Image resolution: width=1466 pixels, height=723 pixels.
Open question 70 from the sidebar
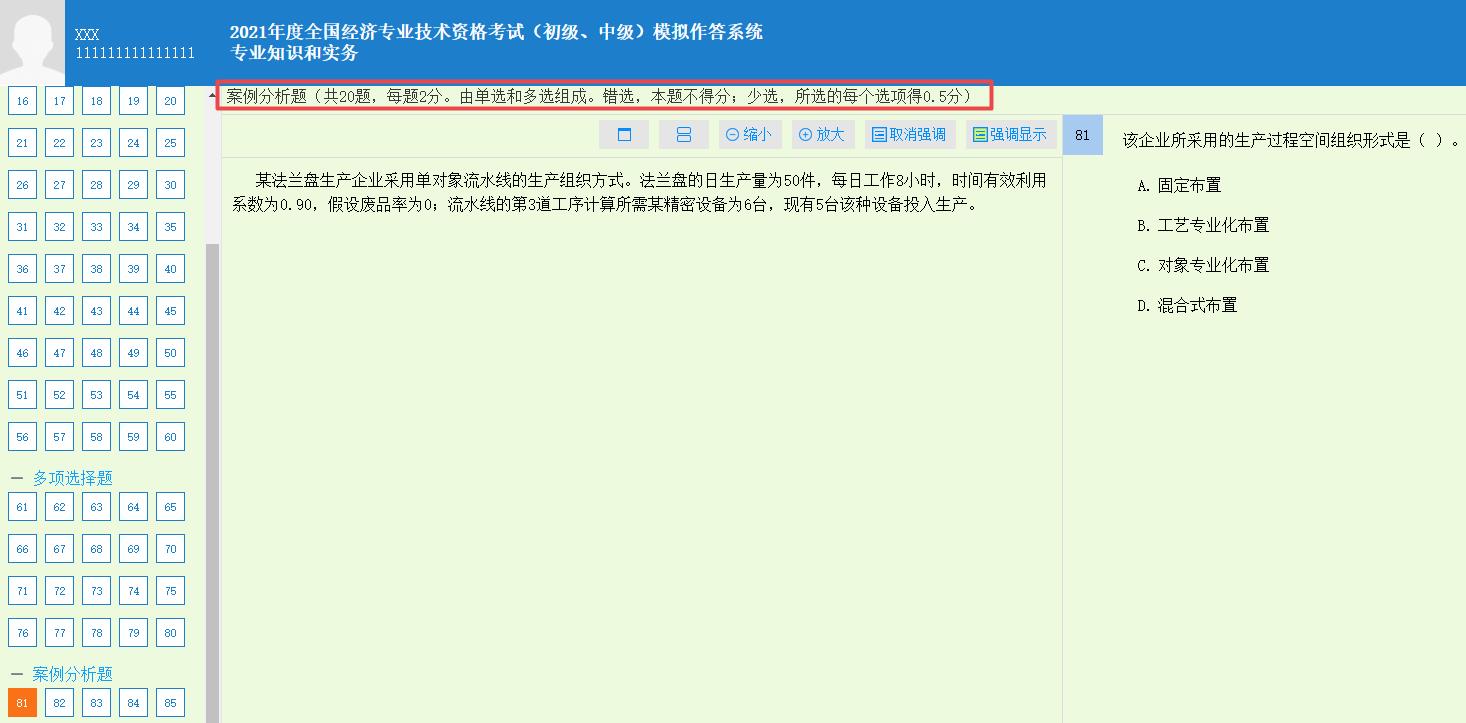coord(170,548)
